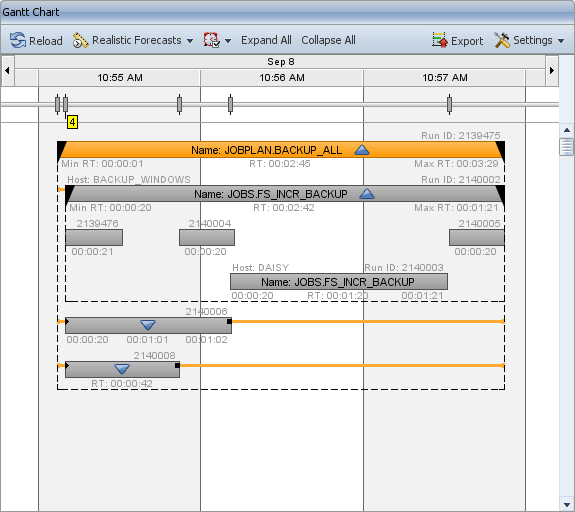Image resolution: width=575 pixels, height=512 pixels.
Task: Click the RT: 00:00:42 value
Action: pyautogui.click(x=122, y=384)
